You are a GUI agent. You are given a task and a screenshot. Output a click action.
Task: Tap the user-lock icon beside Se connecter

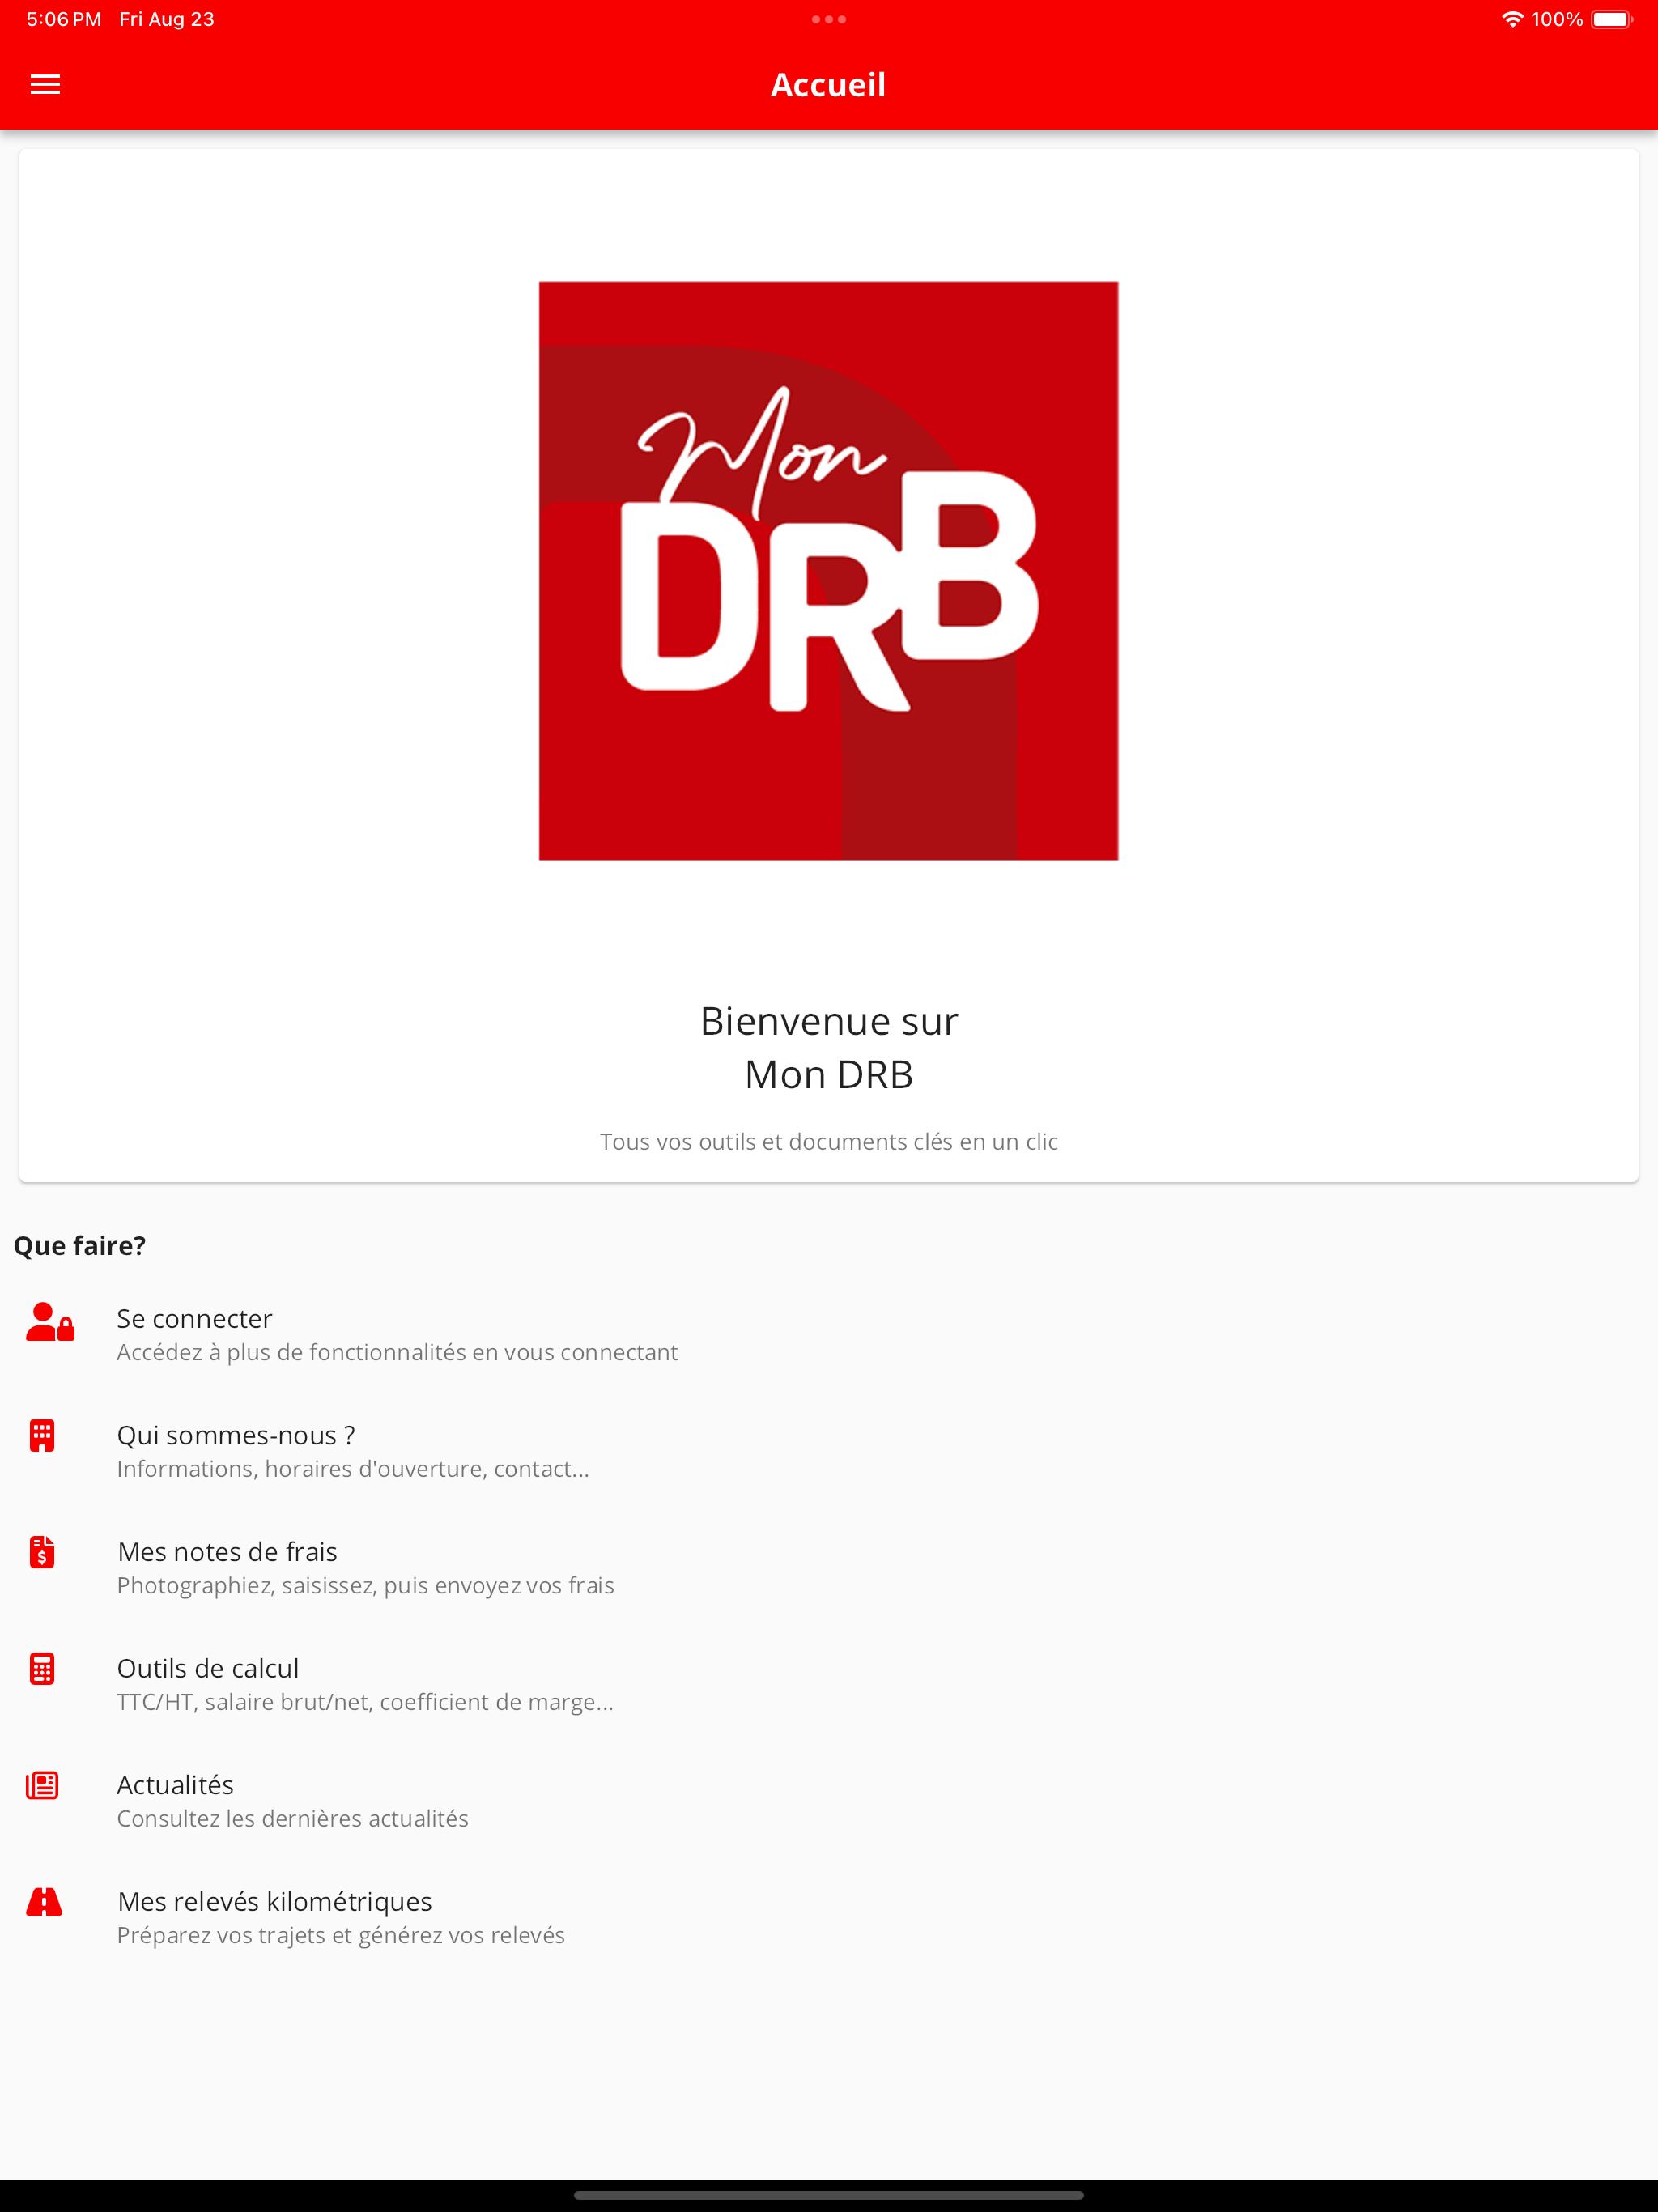50,1321
